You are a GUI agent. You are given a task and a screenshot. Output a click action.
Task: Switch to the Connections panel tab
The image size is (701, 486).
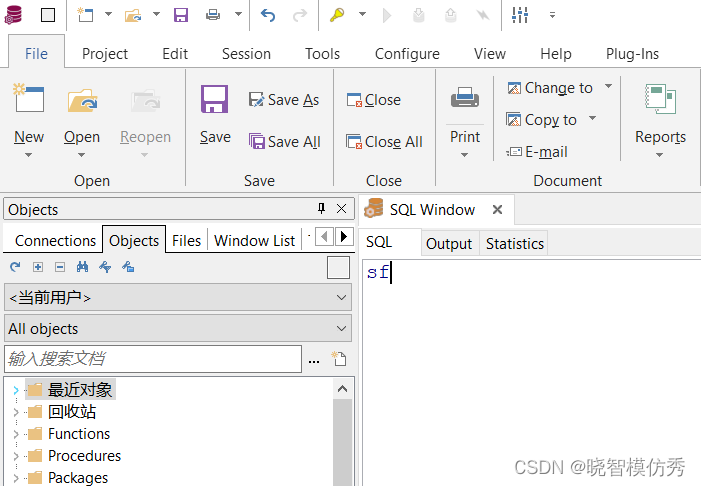click(x=55, y=241)
